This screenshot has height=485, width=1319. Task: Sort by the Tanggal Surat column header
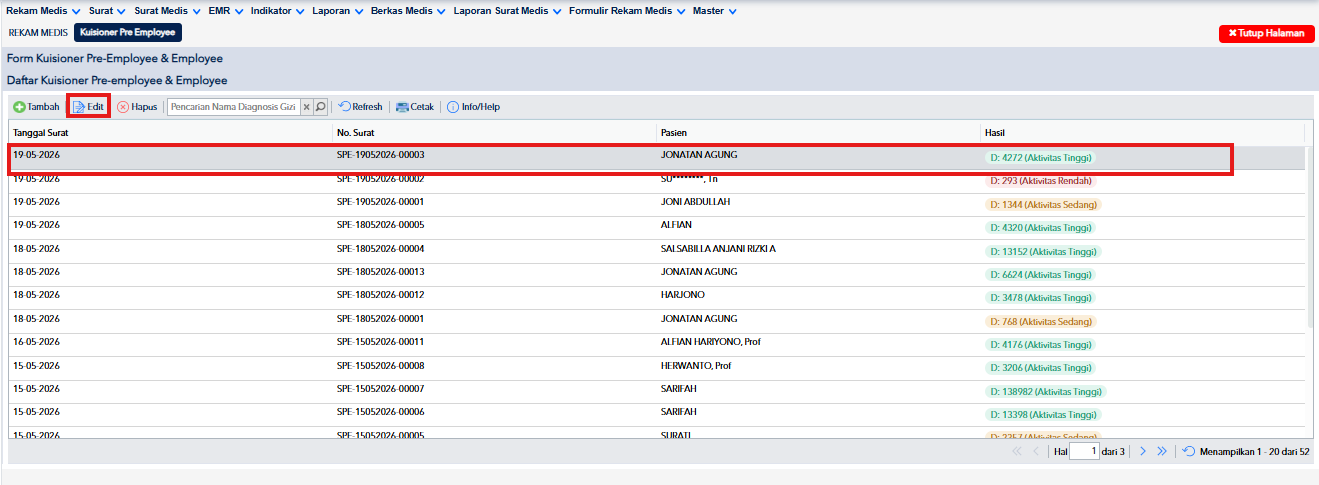coord(170,132)
